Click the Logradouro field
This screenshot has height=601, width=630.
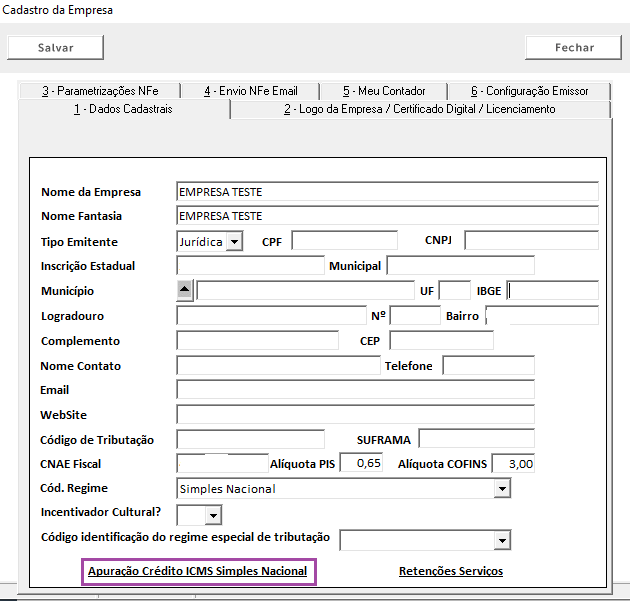tap(271, 315)
